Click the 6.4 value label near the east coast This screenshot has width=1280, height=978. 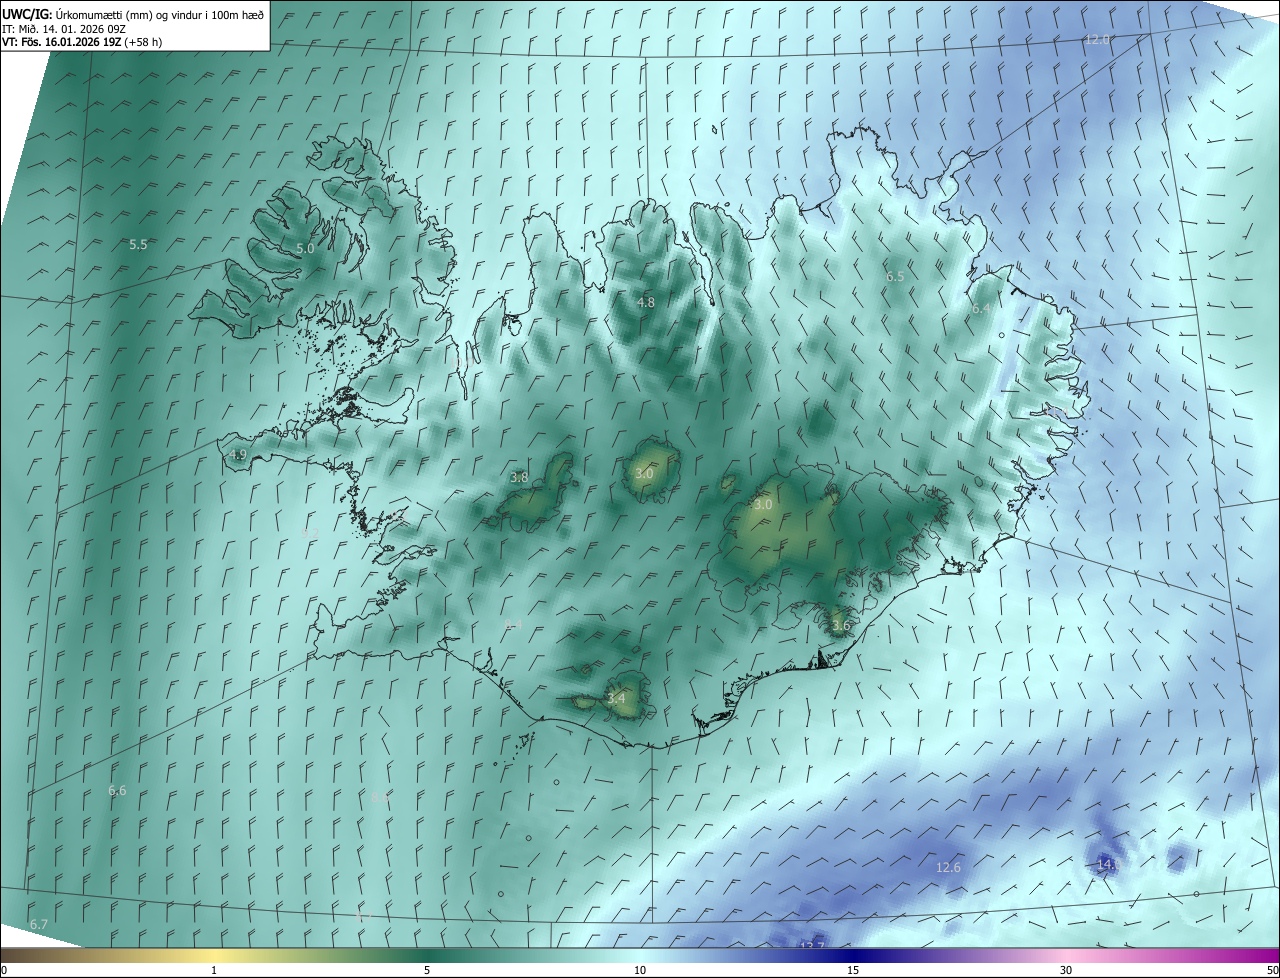(x=981, y=309)
